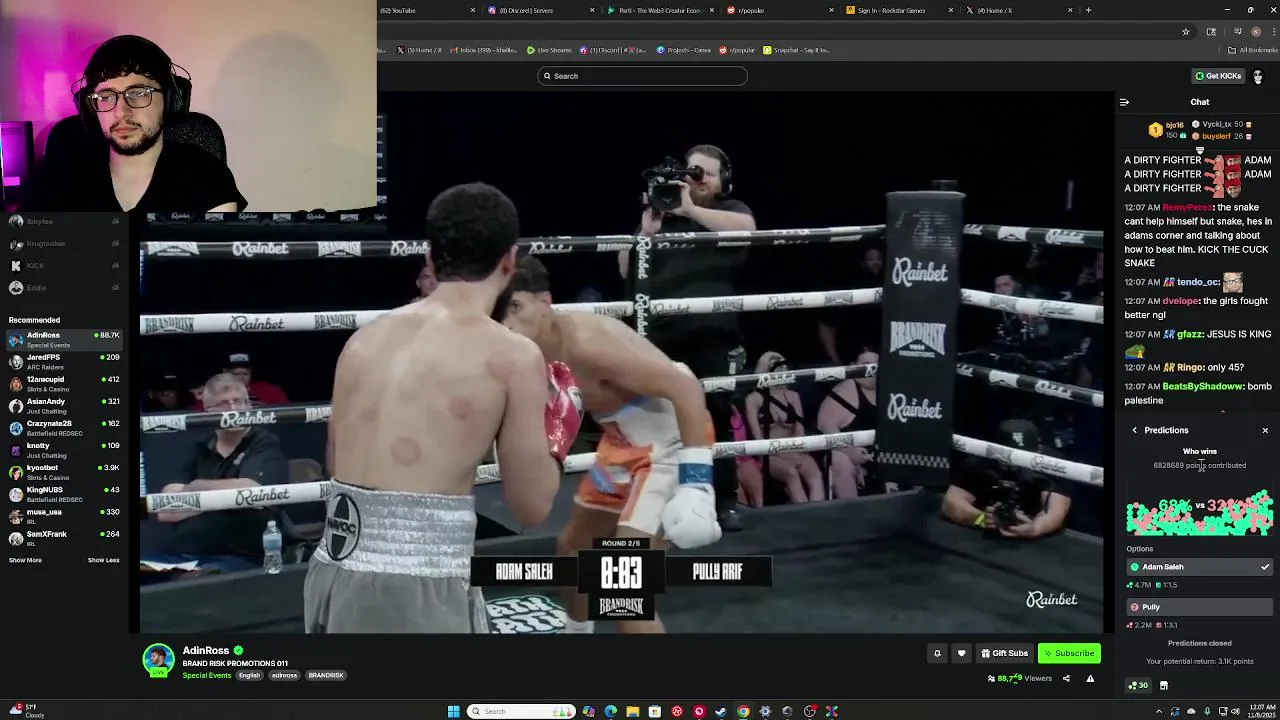This screenshot has height=720, width=1280.
Task: Click AdinRoss channel avatar below video
Action: pyautogui.click(x=158, y=660)
